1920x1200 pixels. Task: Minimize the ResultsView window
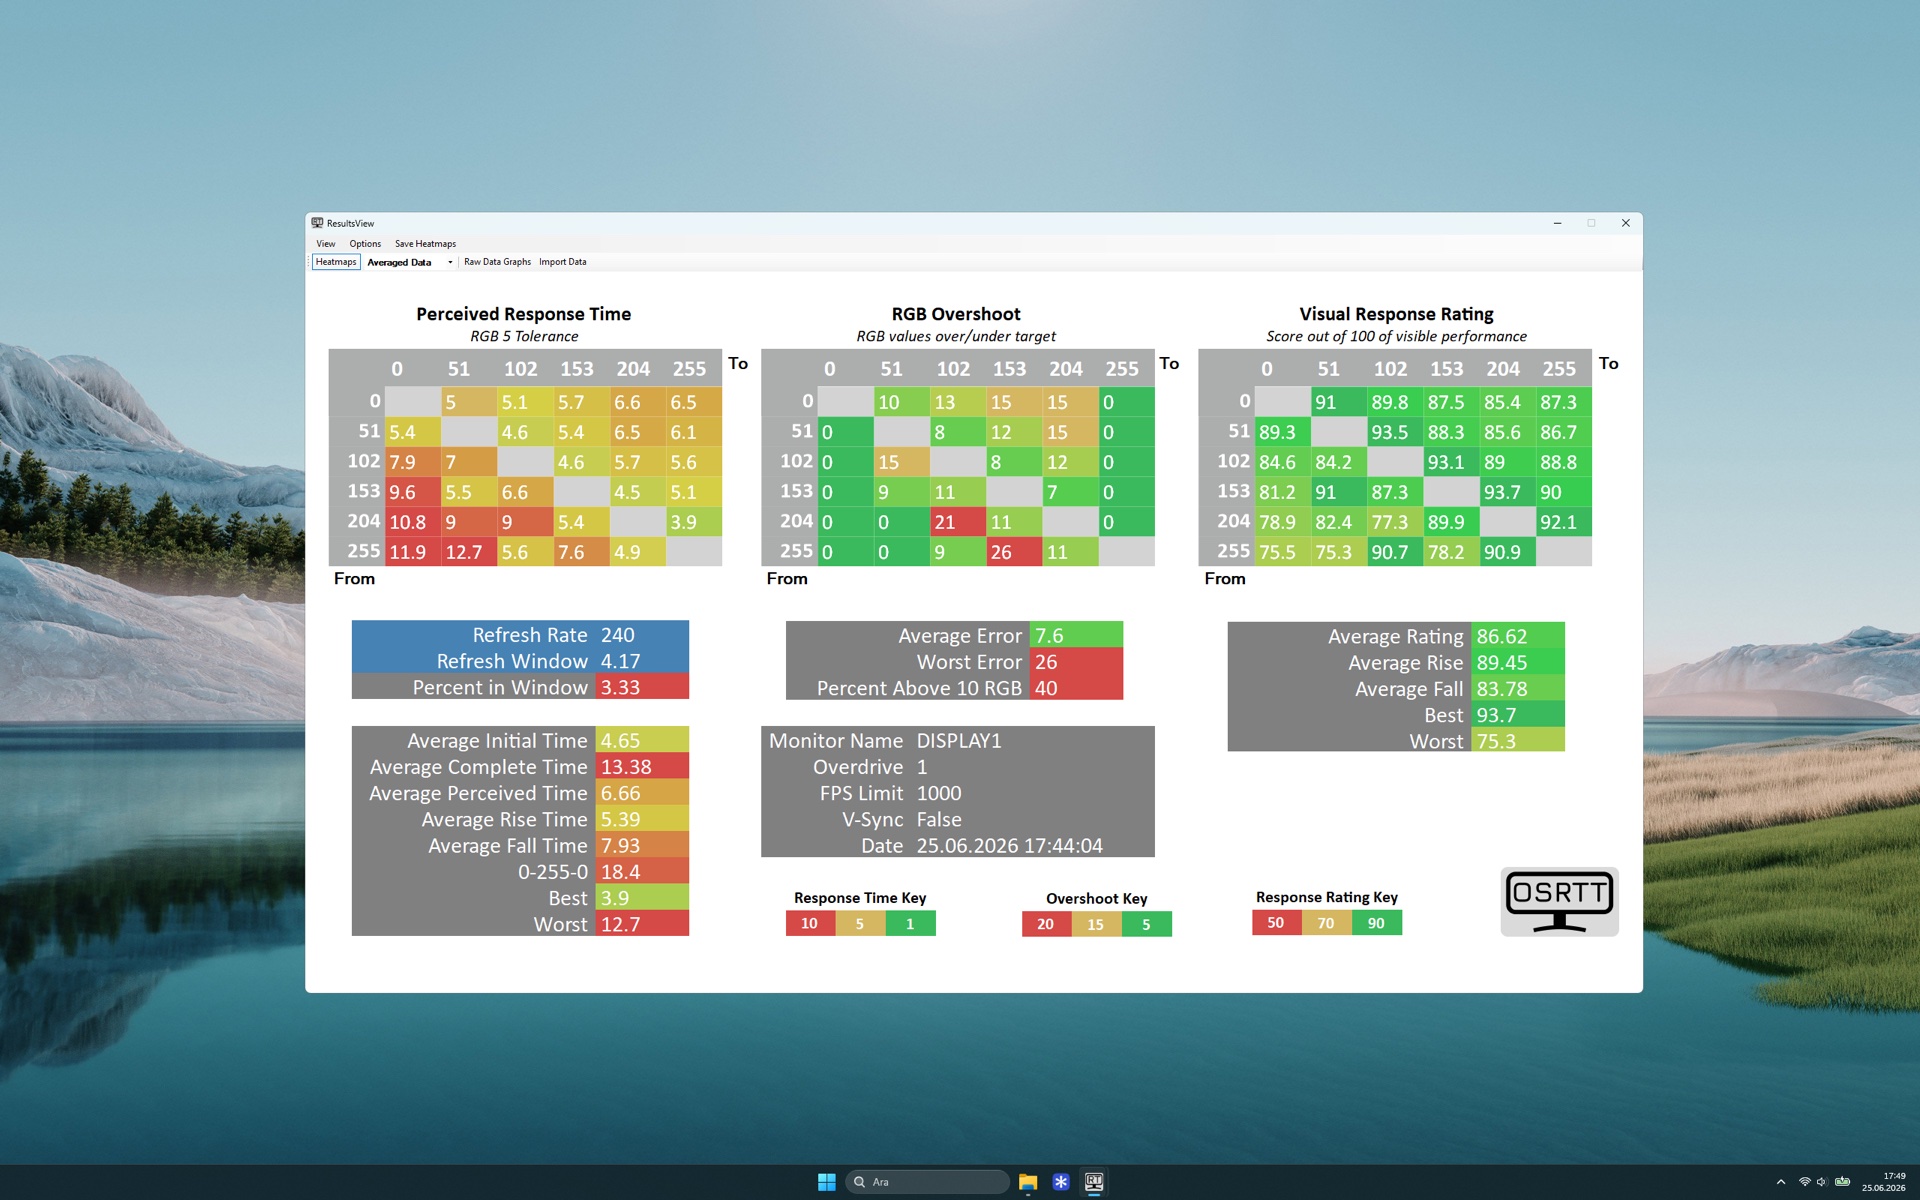point(1557,223)
